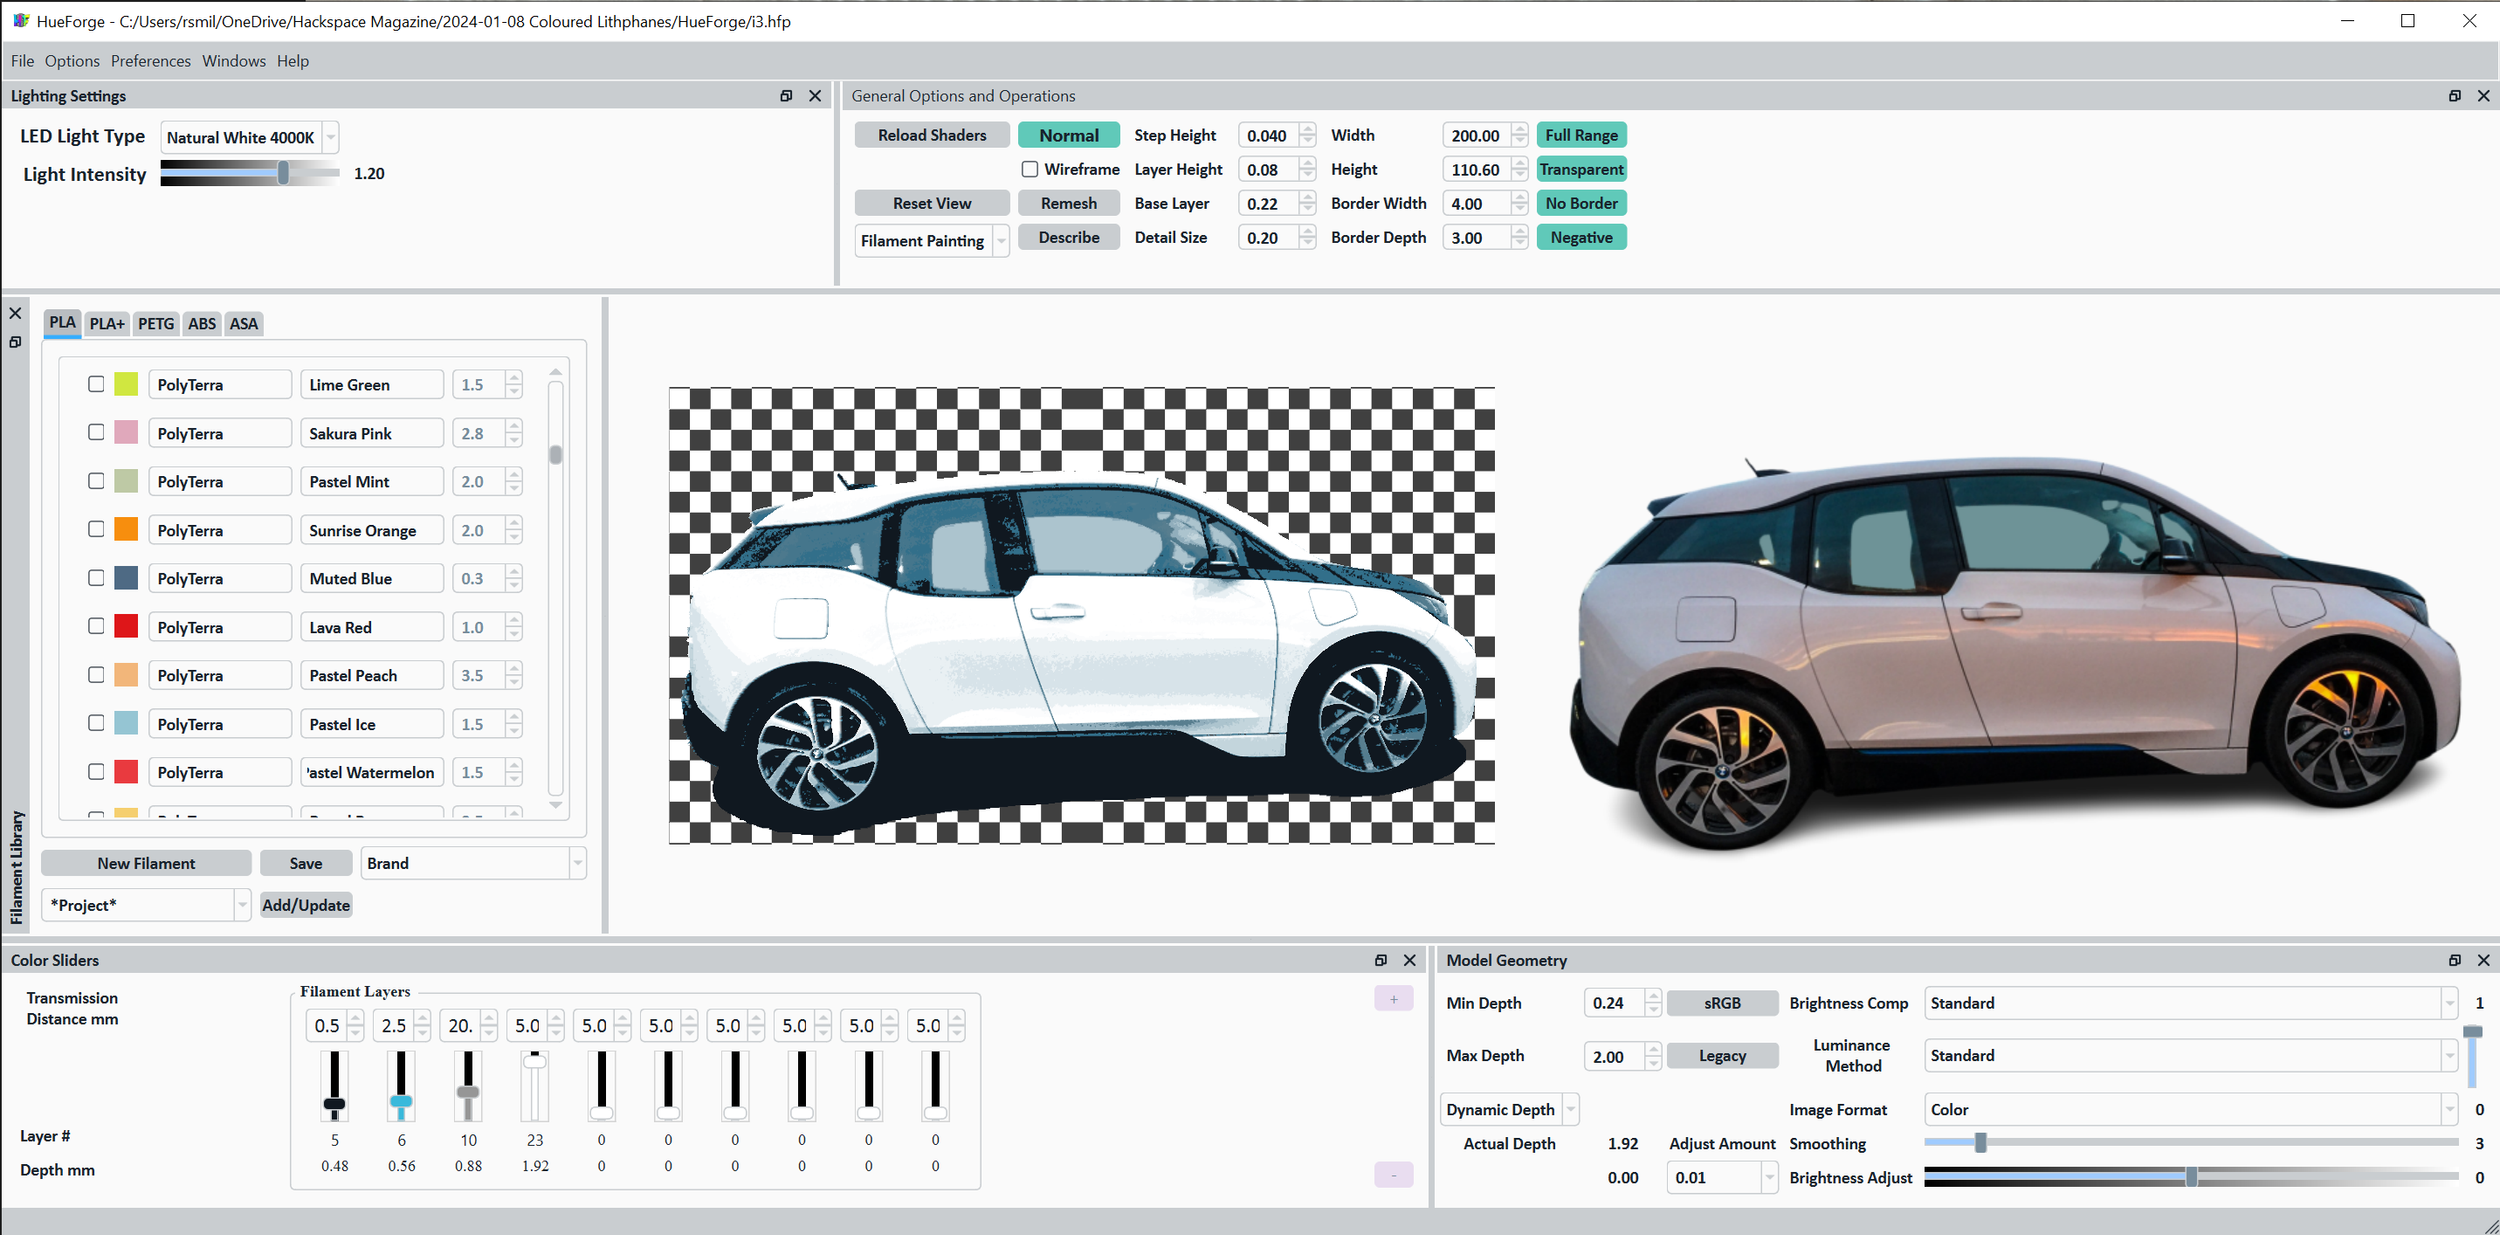Click the Sunrise Orange color swatch
The image size is (2500, 1235).
click(x=126, y=530)
